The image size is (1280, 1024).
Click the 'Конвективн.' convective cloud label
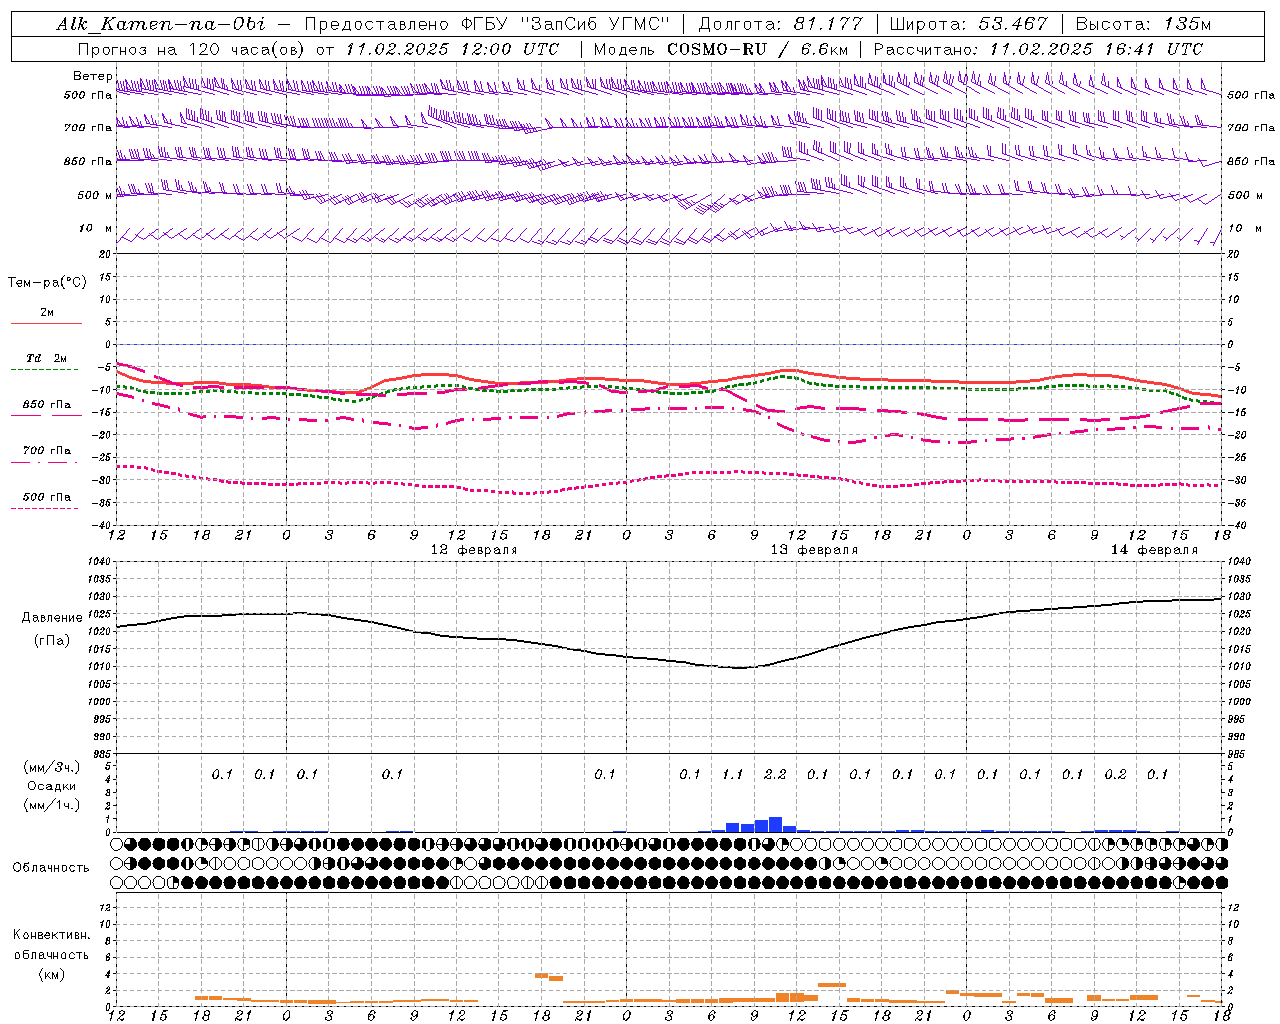(51, 935)
